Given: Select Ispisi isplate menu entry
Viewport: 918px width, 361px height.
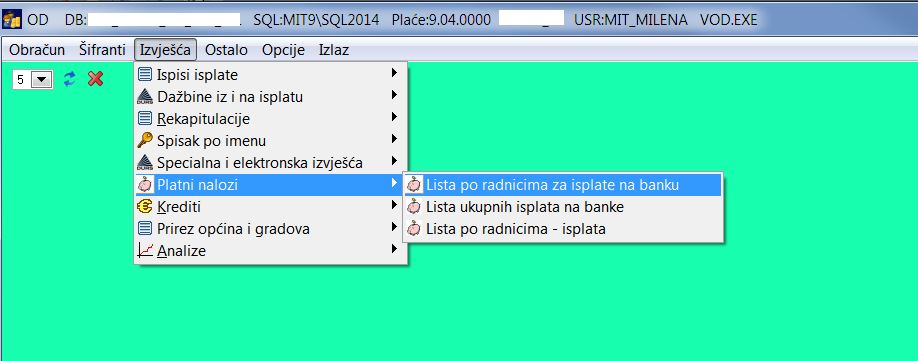Looking at the screenshot, I should [x=270, y=75].
